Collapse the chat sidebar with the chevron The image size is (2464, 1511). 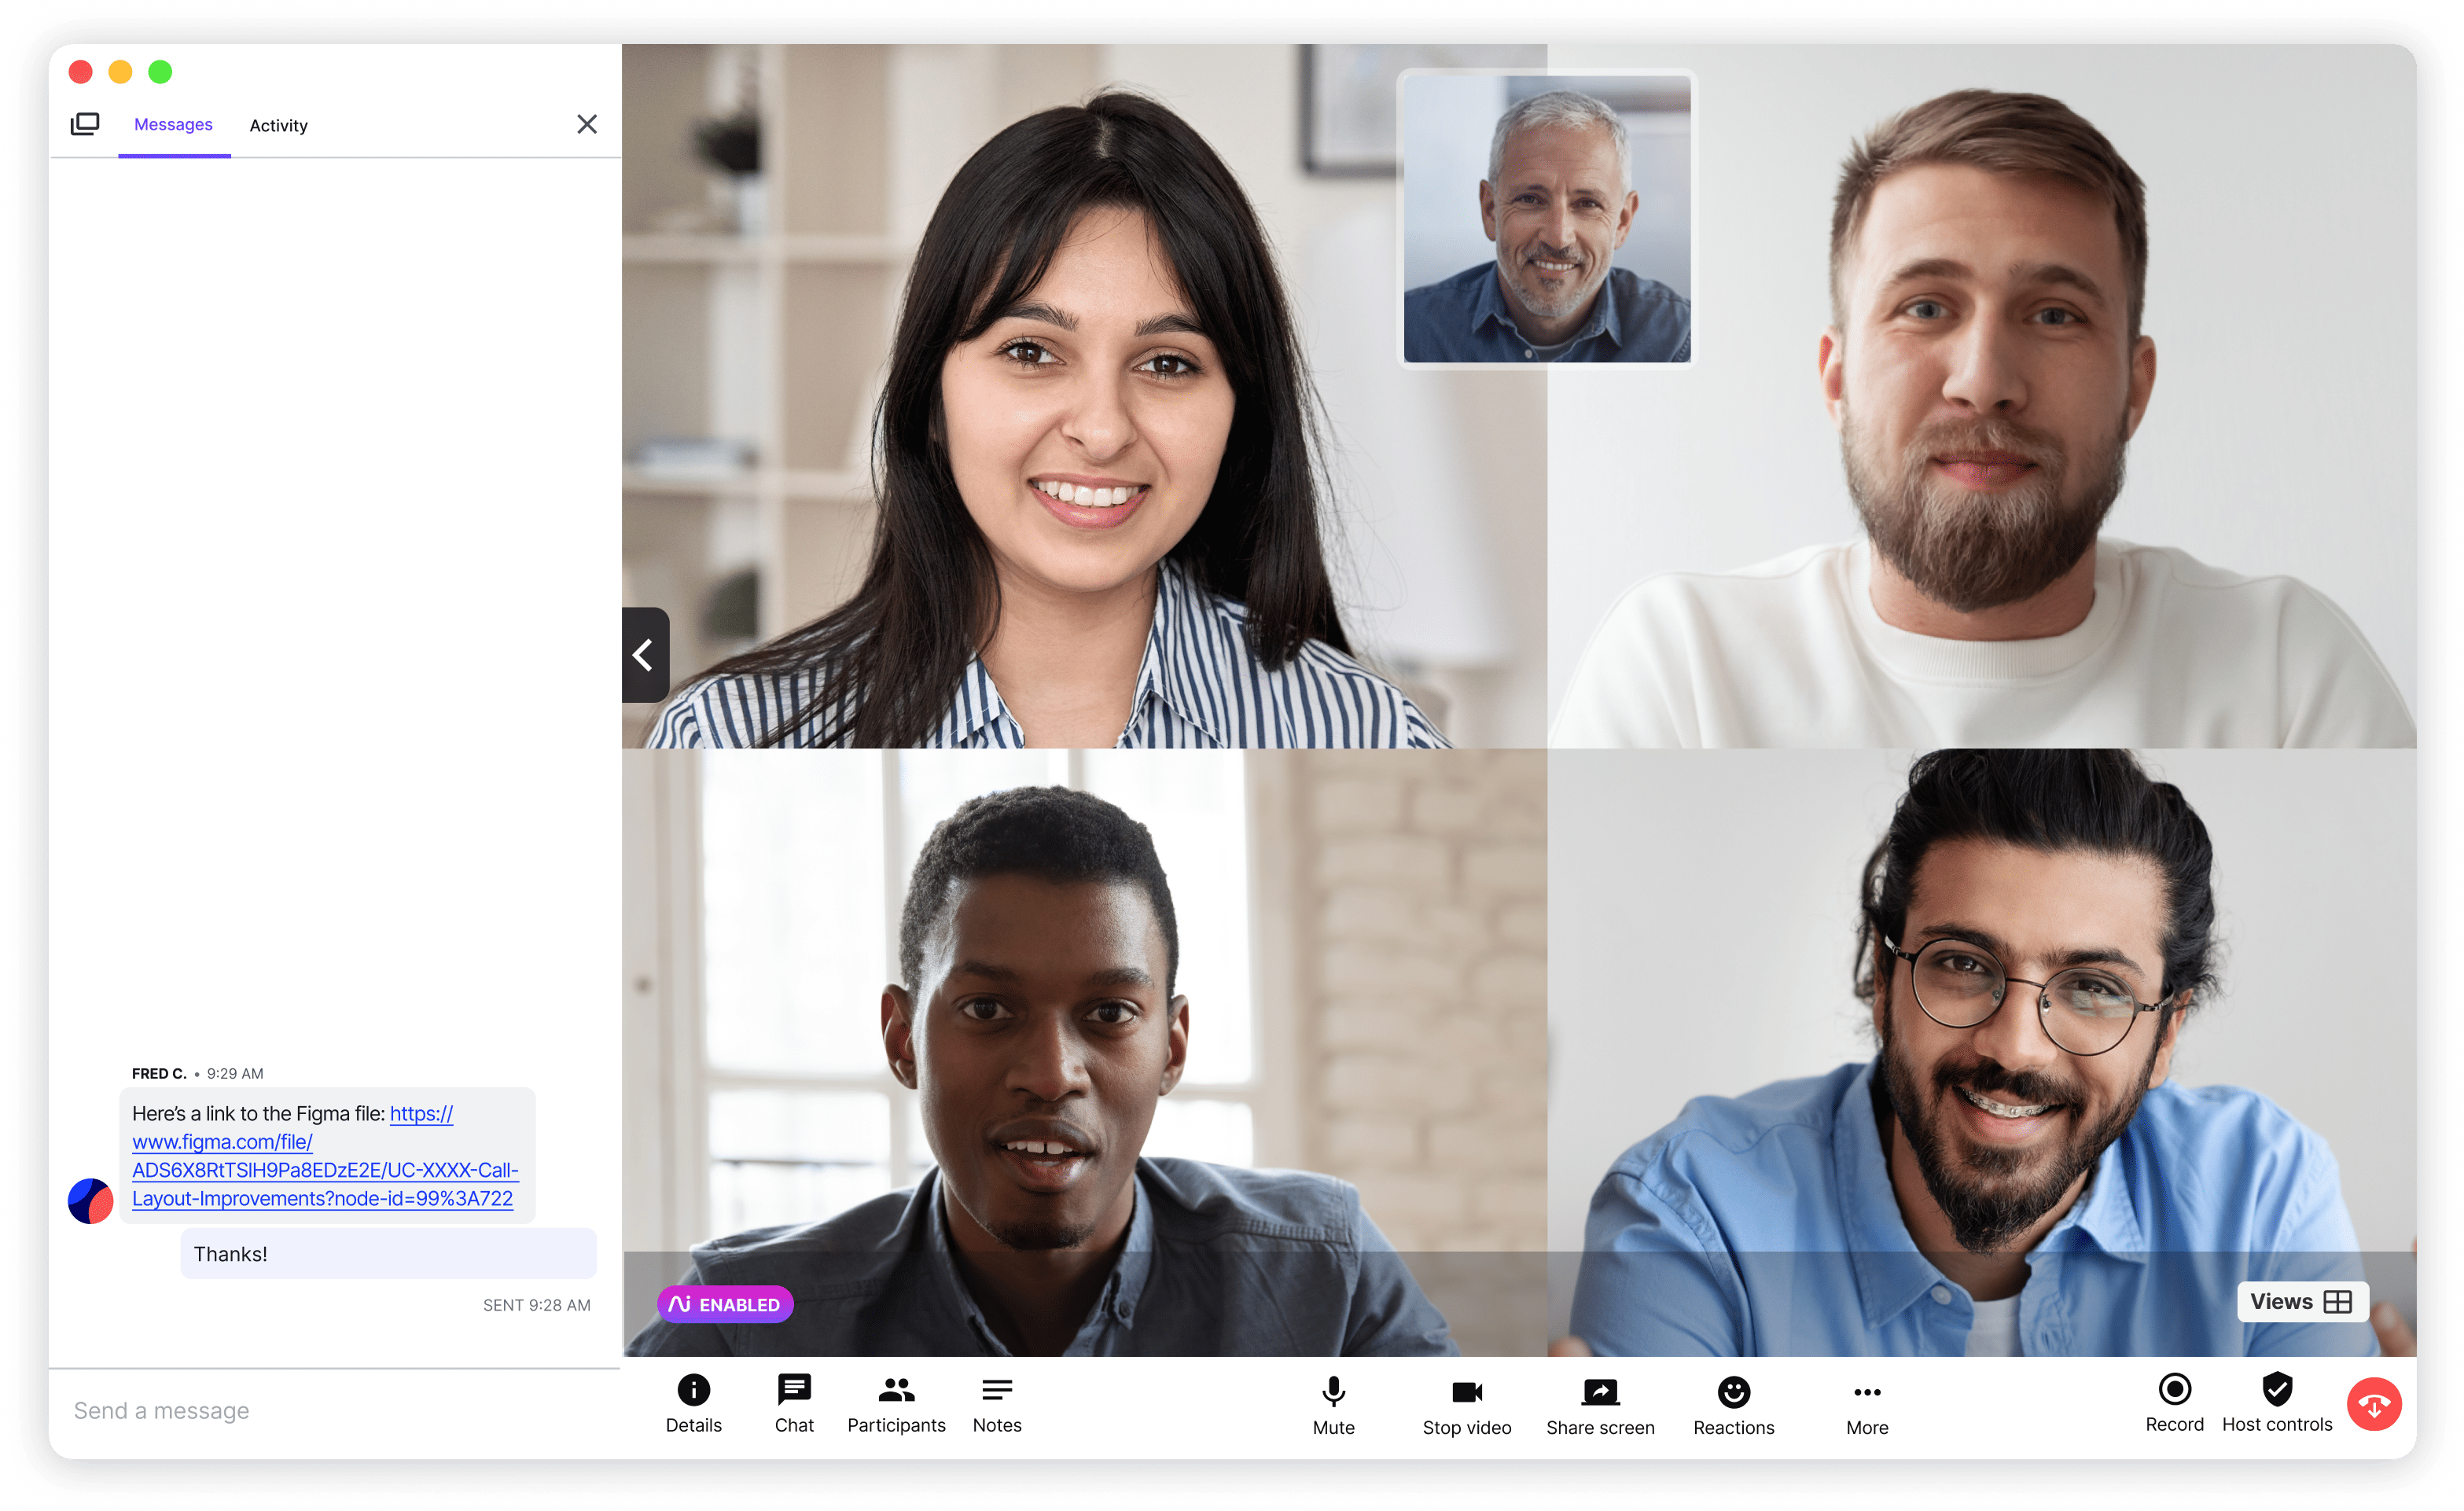click(x=644, y=655)
